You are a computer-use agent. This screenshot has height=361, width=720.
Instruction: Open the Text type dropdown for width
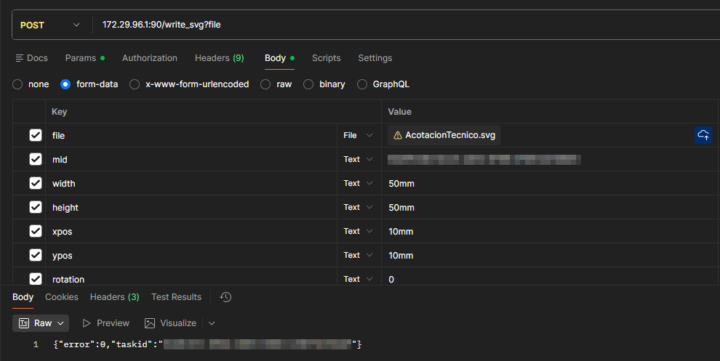point(358,183)
